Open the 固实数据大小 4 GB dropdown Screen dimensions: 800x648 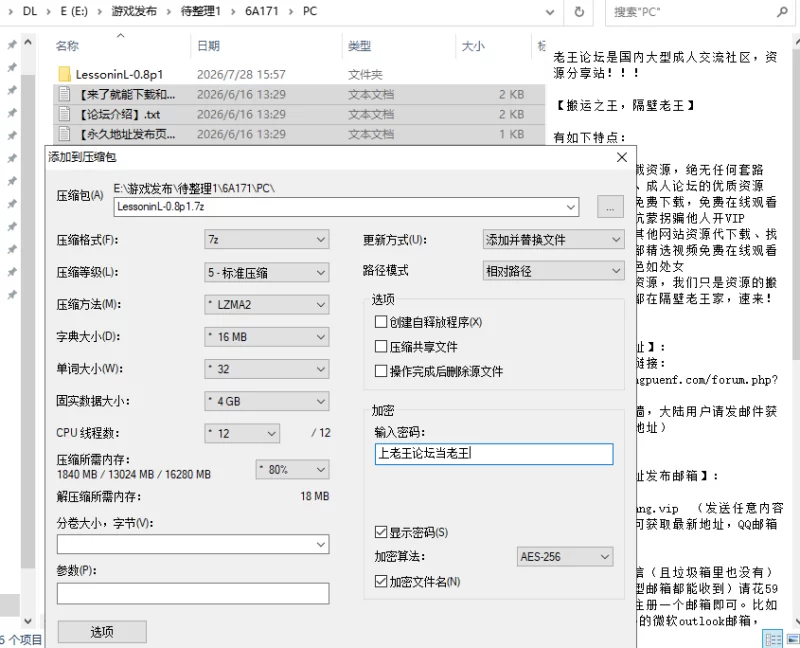point(266,401)
